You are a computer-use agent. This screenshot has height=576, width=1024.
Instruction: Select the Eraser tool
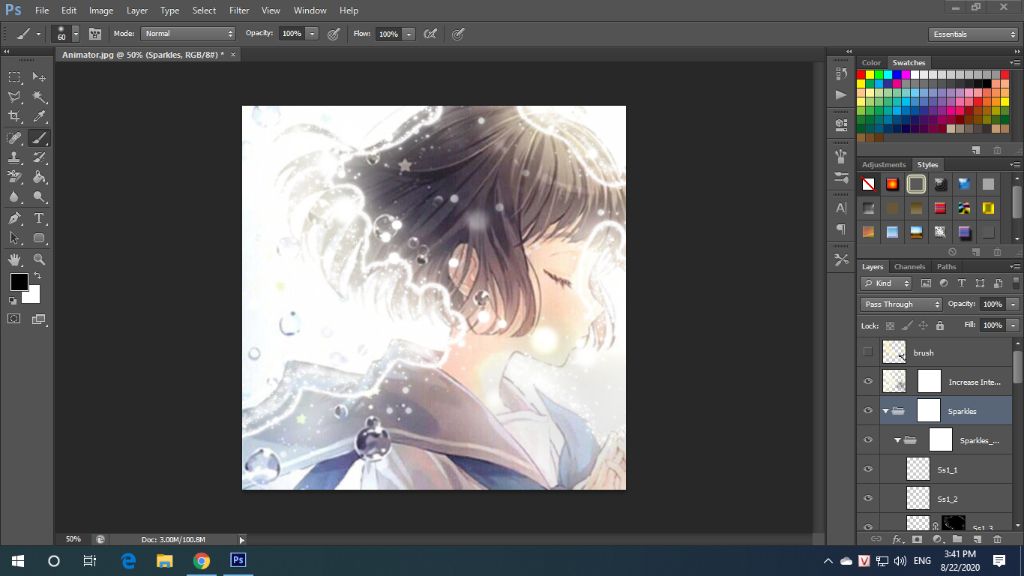(14, 177)
